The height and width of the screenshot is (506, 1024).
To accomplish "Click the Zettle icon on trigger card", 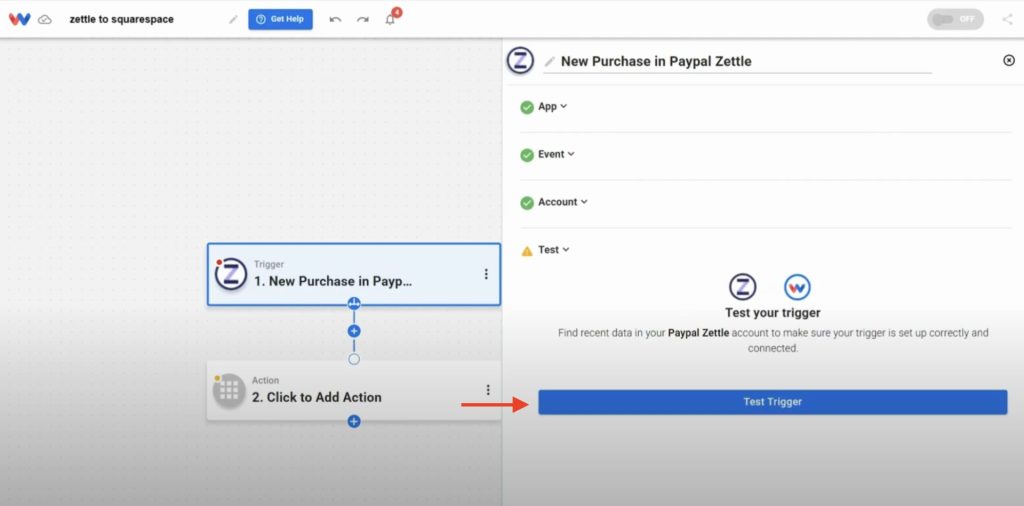I will coord(231,274).
